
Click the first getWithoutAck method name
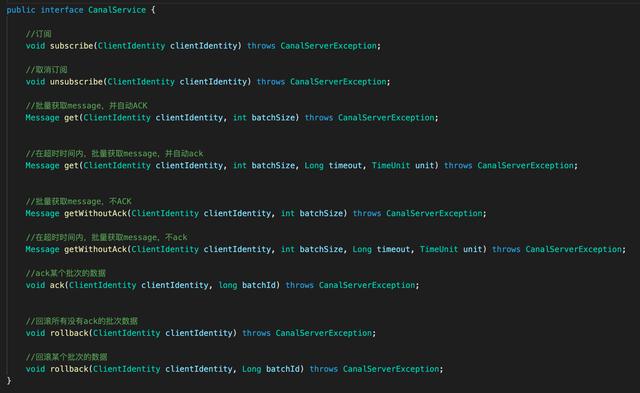(96, 213)
